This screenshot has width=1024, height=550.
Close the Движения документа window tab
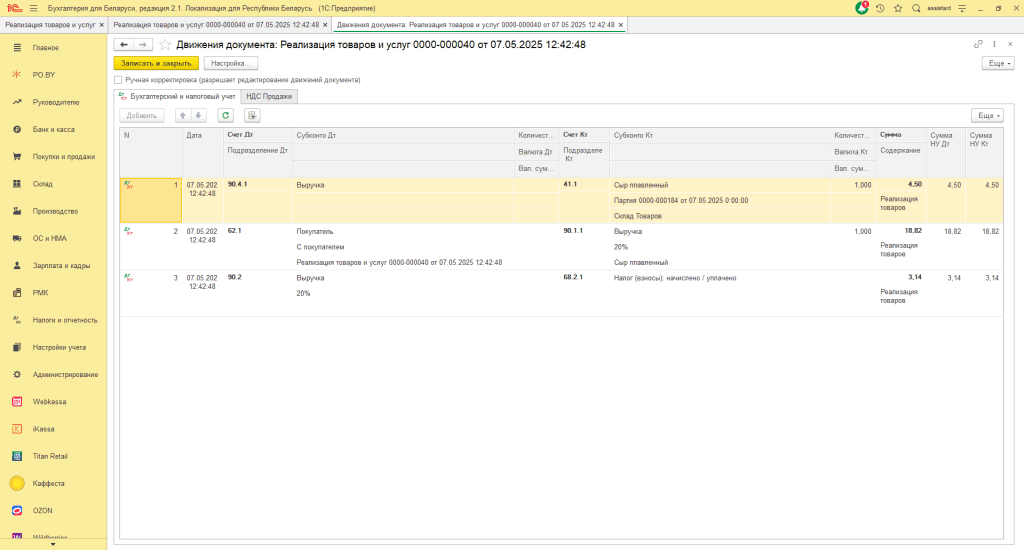[x=620, y=25]
